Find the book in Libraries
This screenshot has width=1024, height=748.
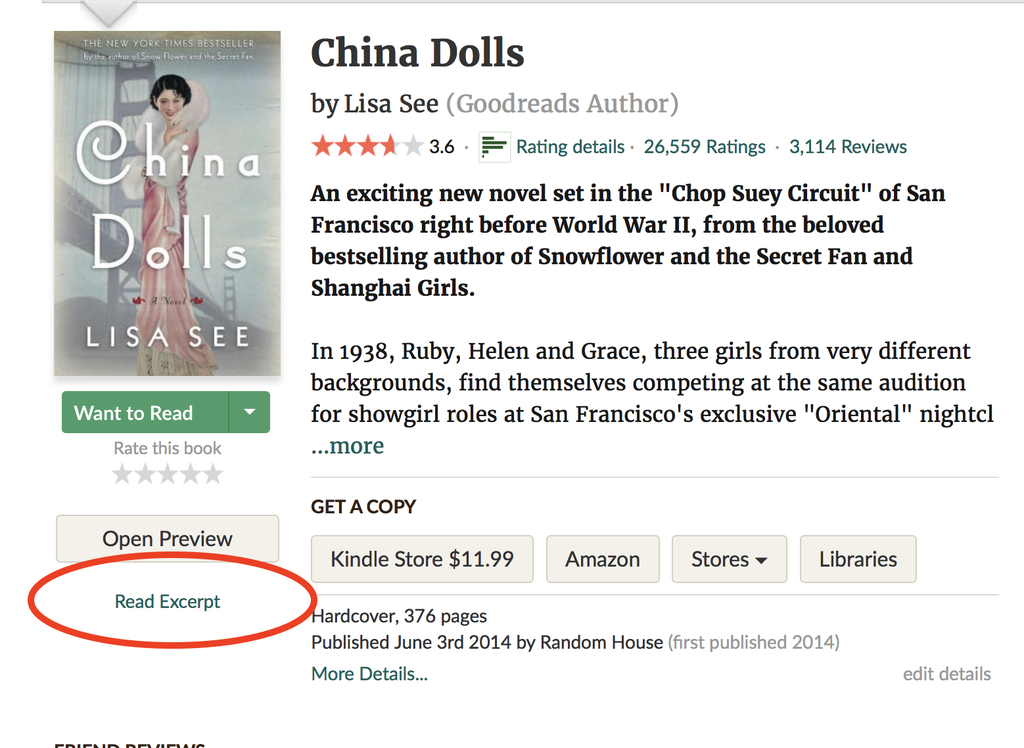[858, 559]
